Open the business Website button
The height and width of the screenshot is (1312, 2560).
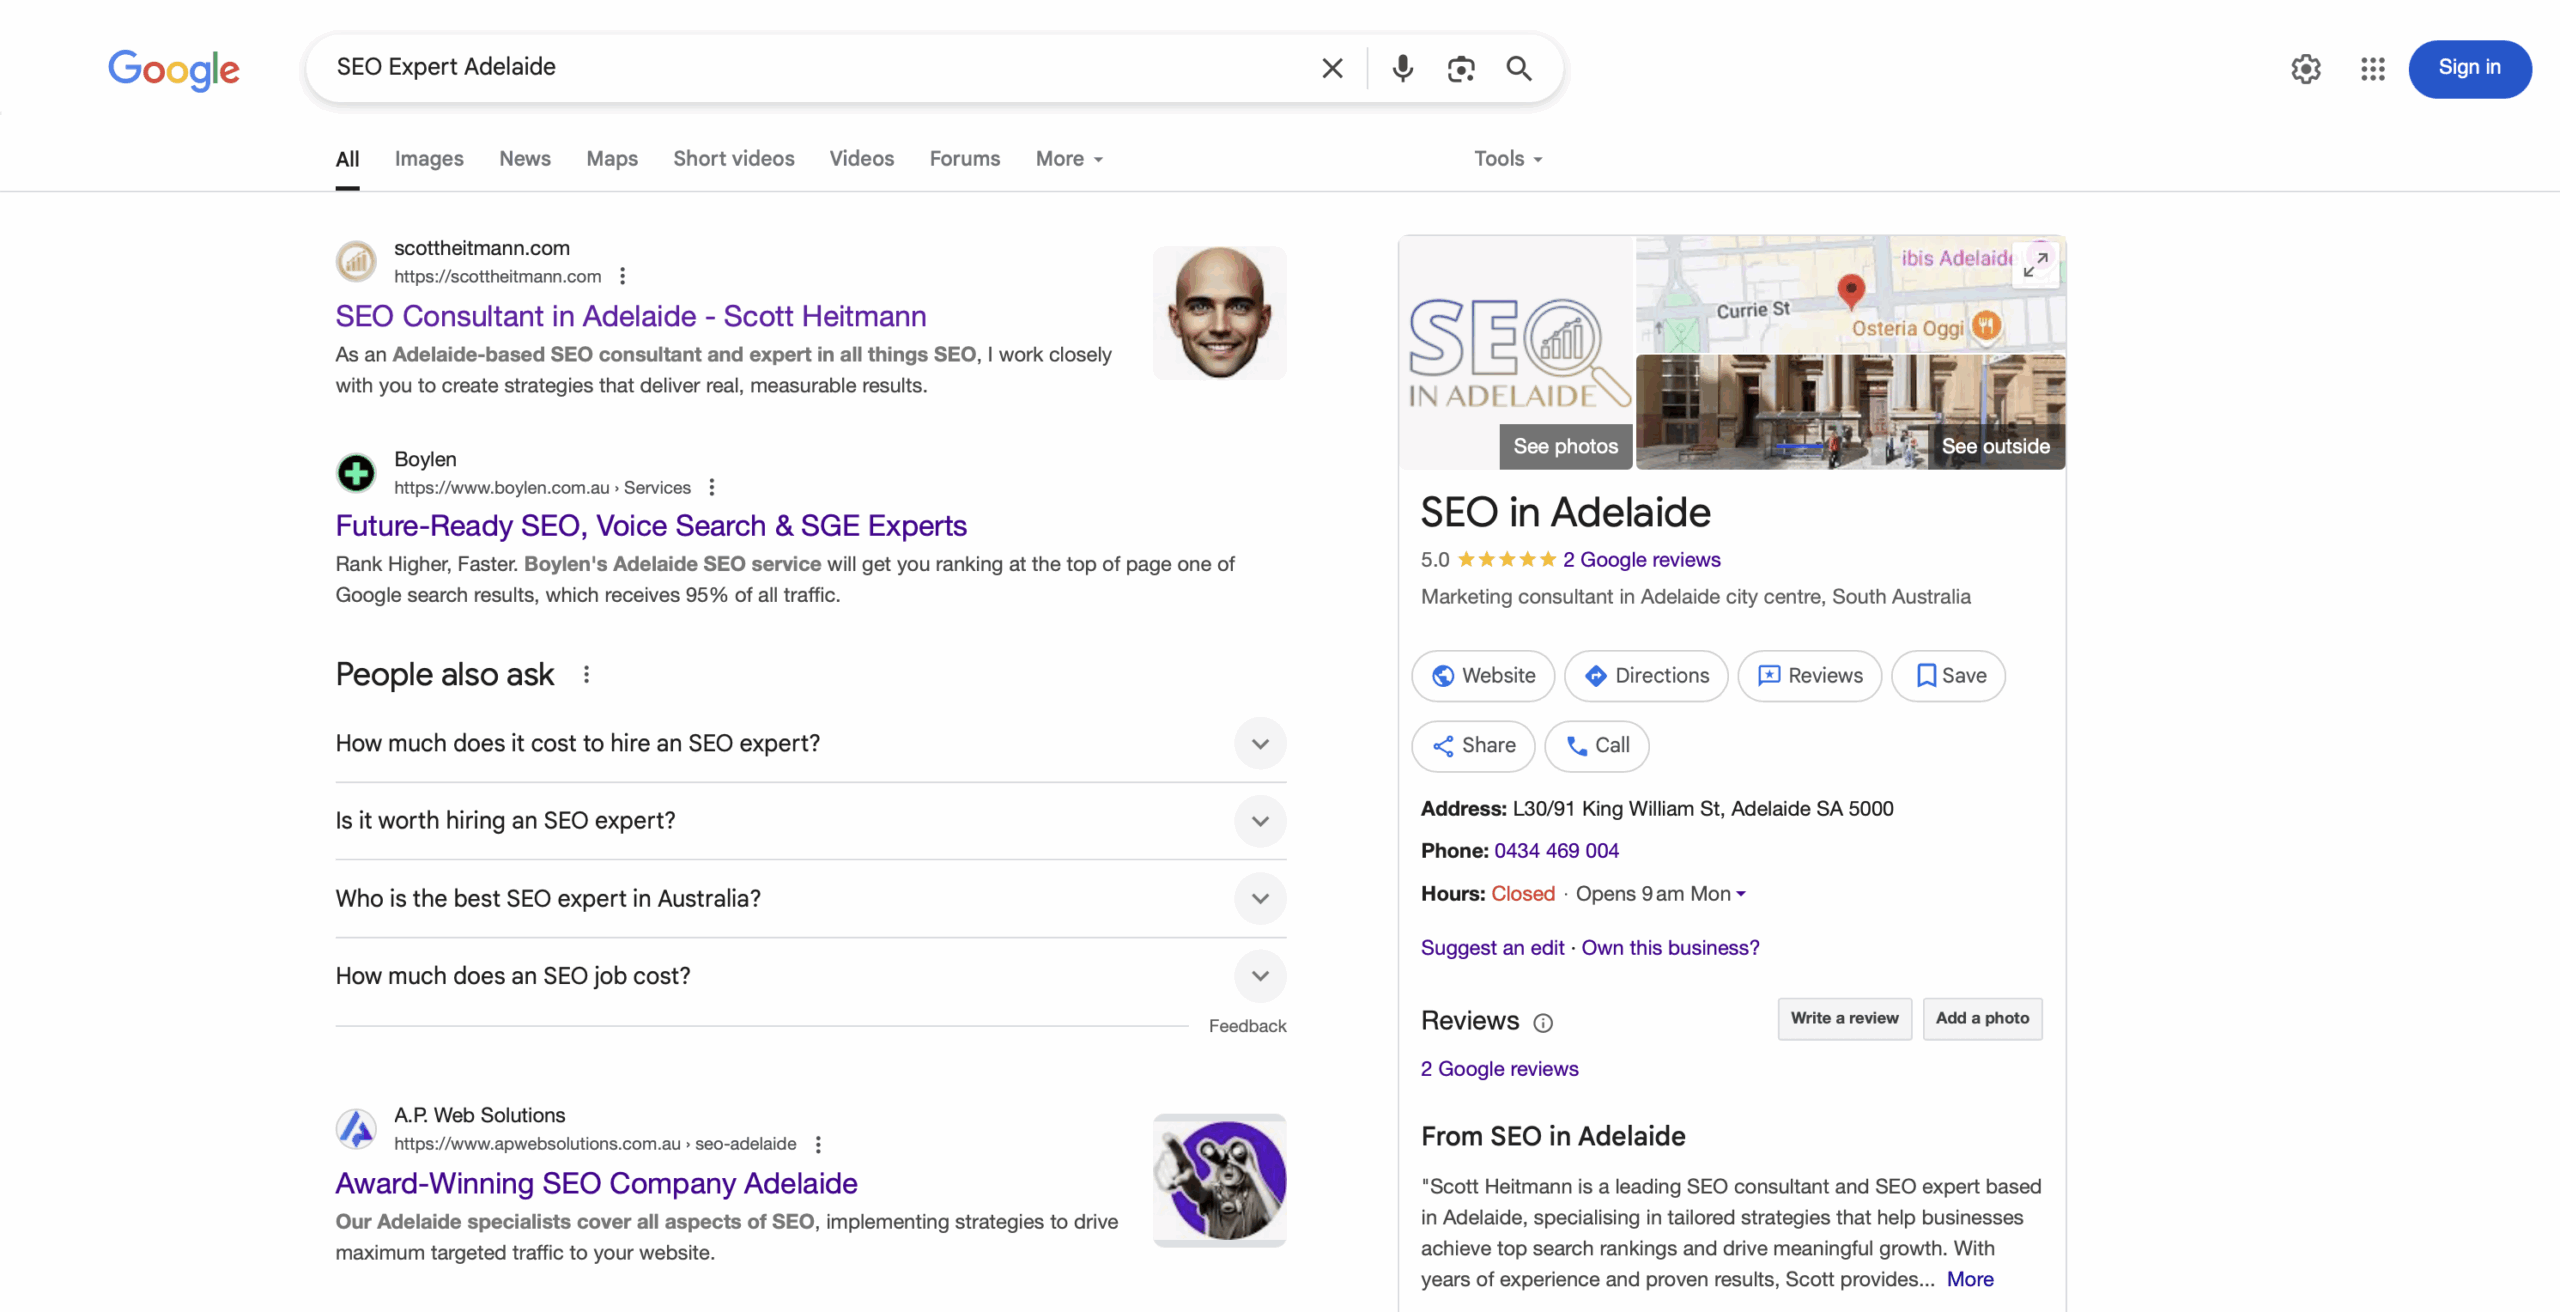(1483, 676)
